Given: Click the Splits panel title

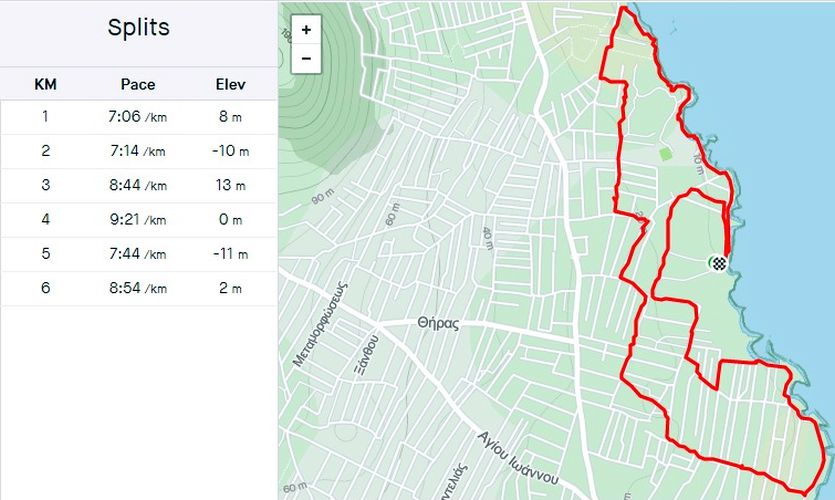Looking at the screenshot, I should [x=138, y=27].
